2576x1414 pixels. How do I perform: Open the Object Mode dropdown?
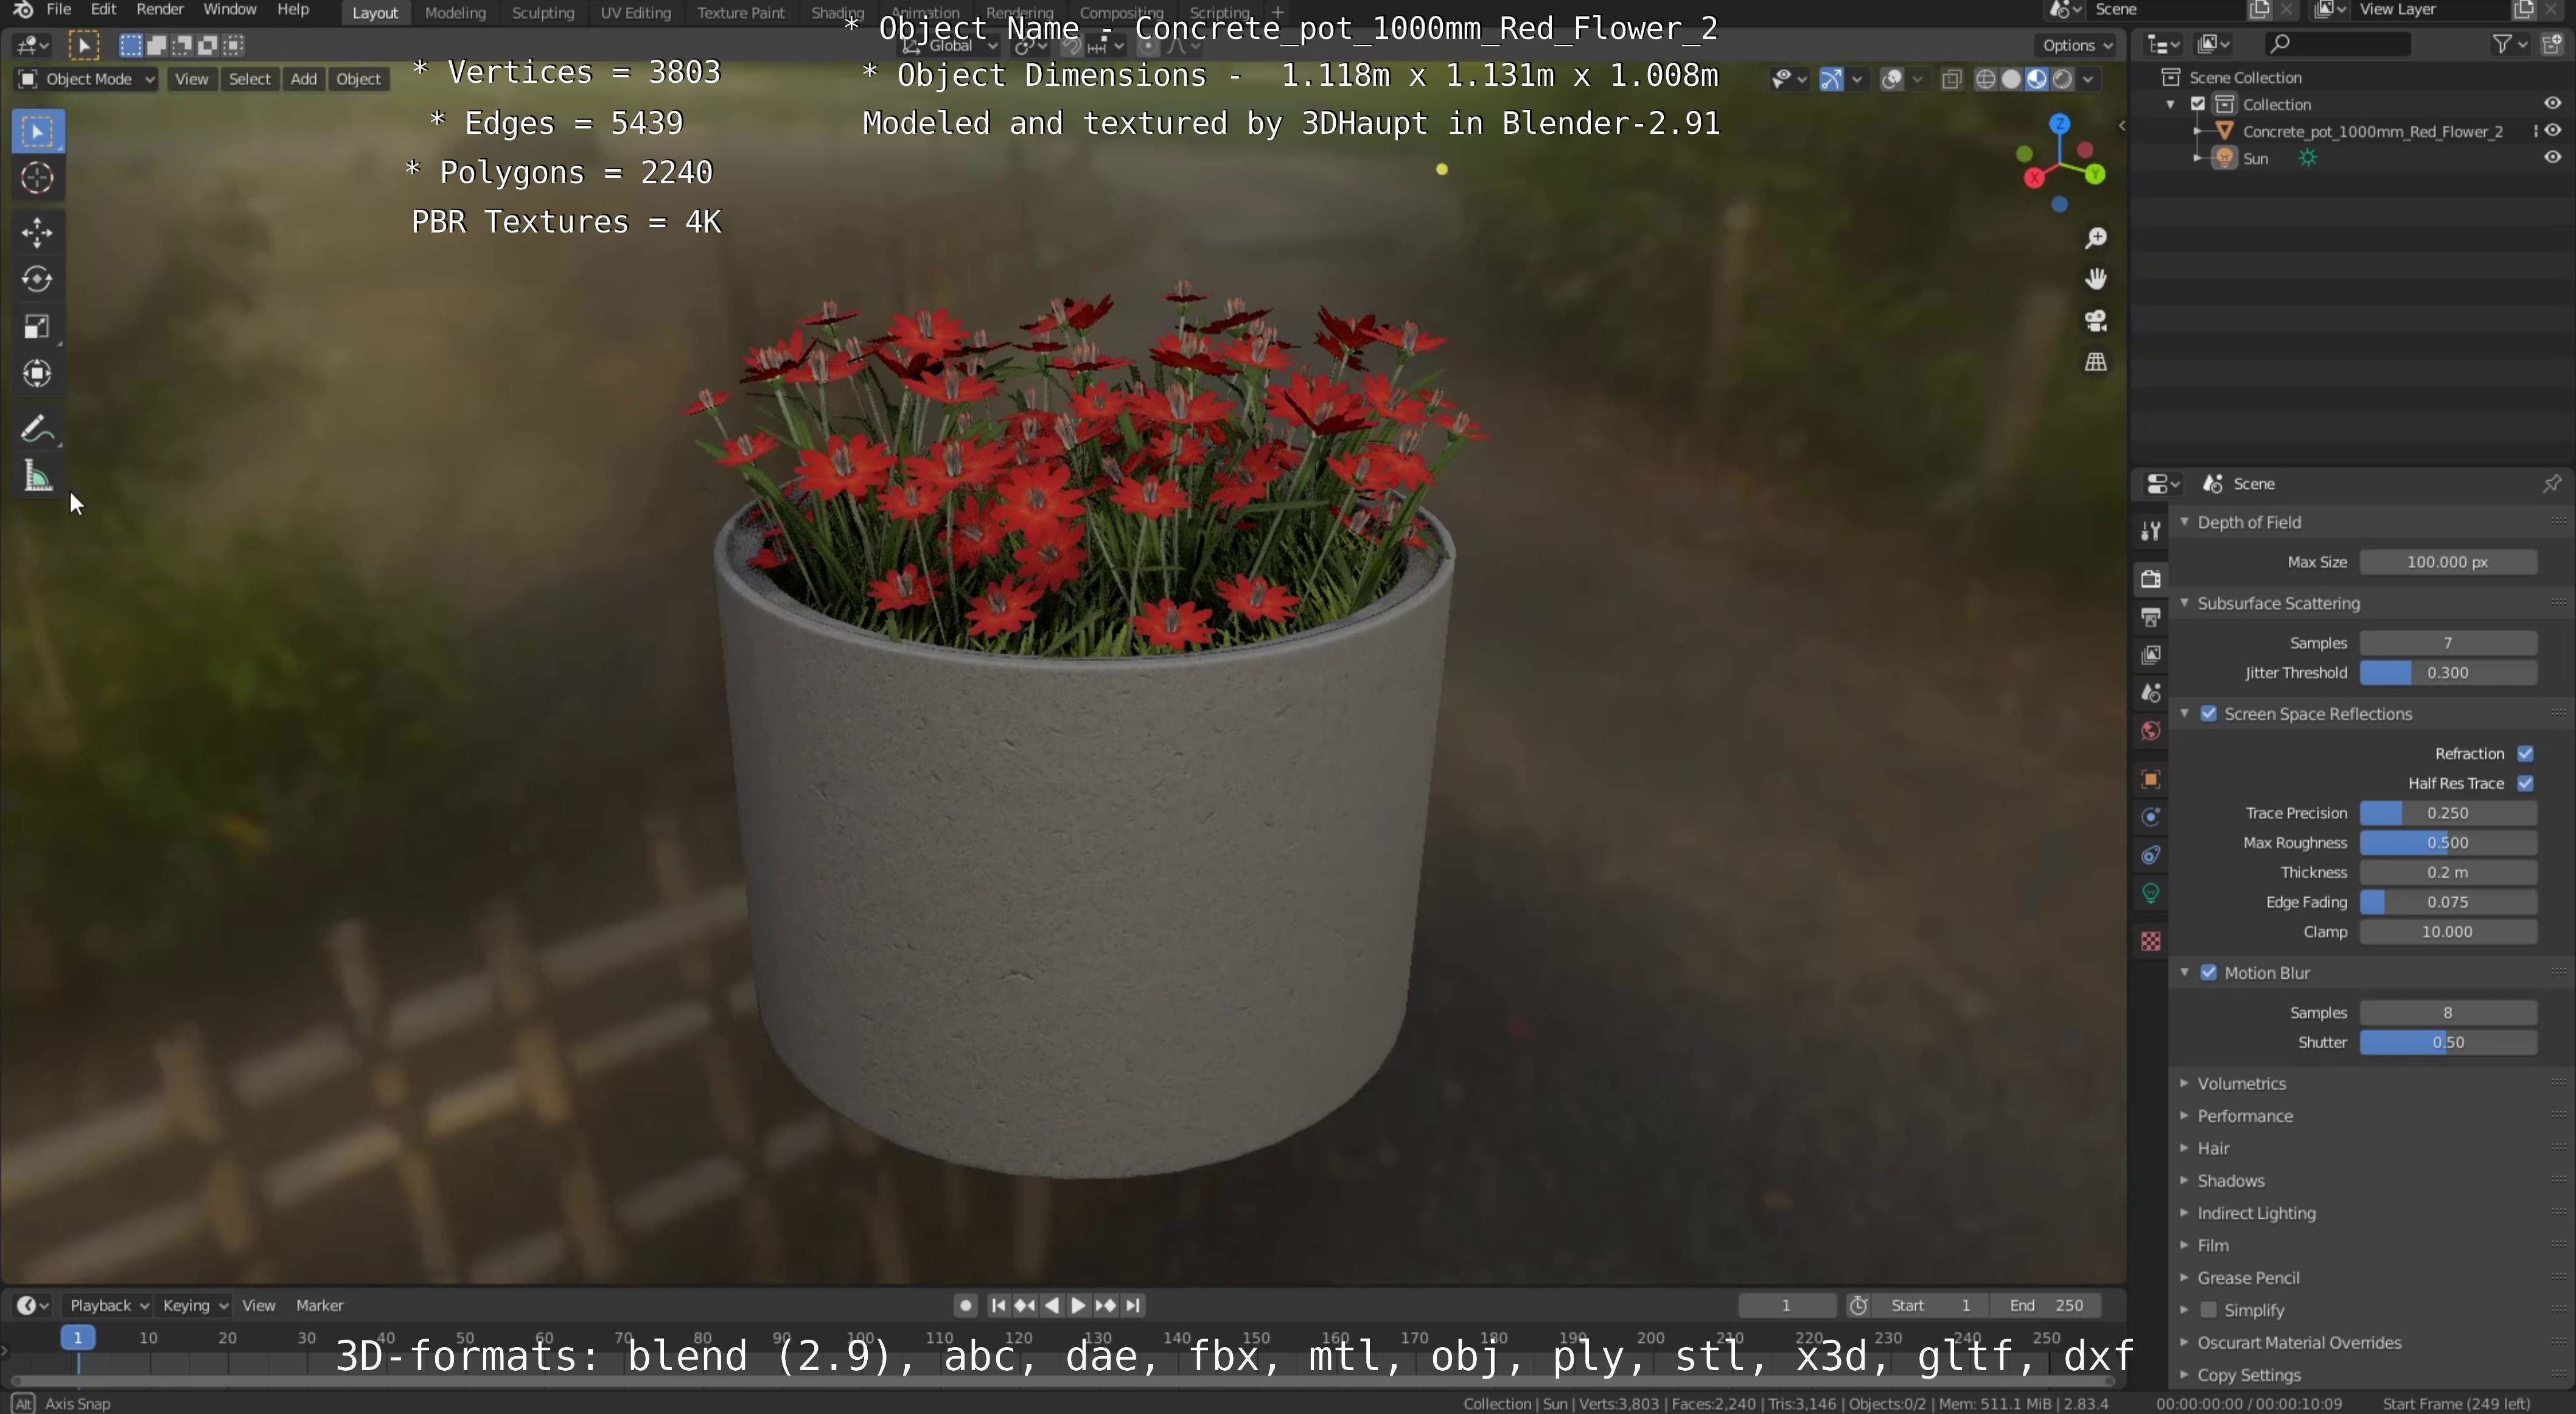pyautogui.click(x=86, y=79)
